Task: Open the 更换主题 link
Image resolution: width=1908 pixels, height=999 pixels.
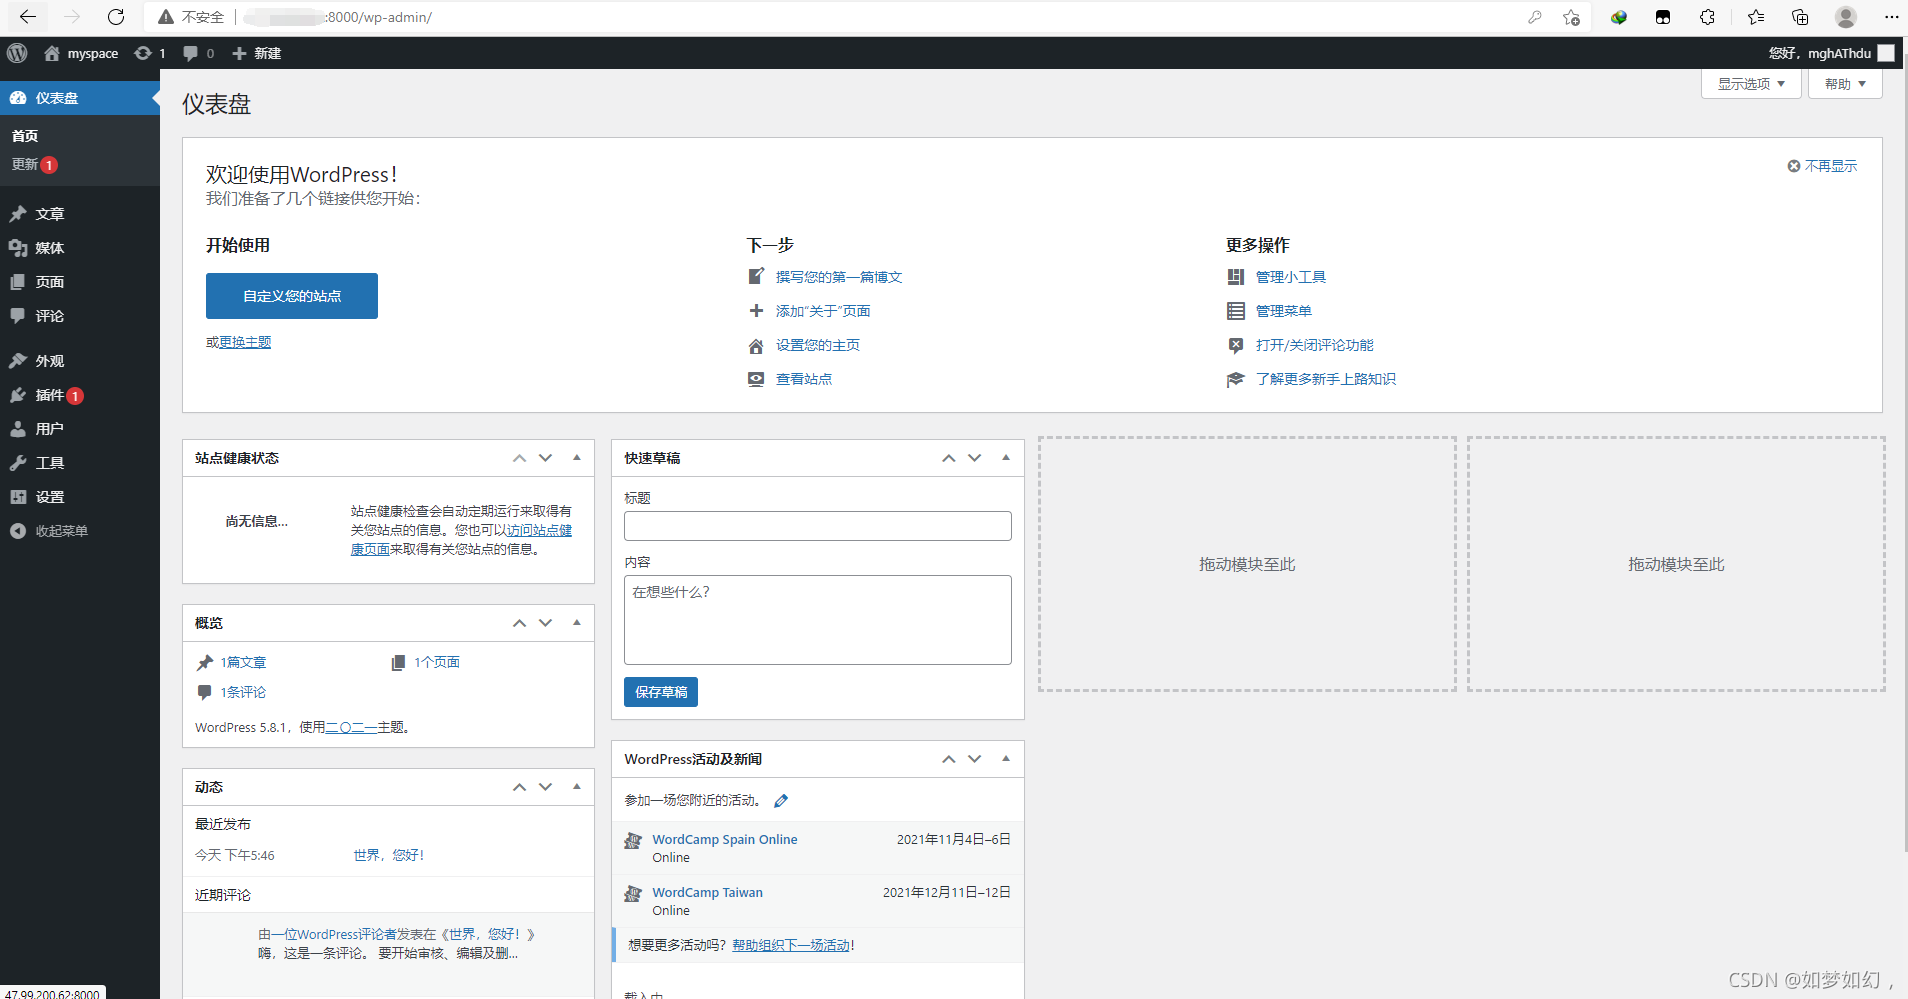Action: click(245, 342)
